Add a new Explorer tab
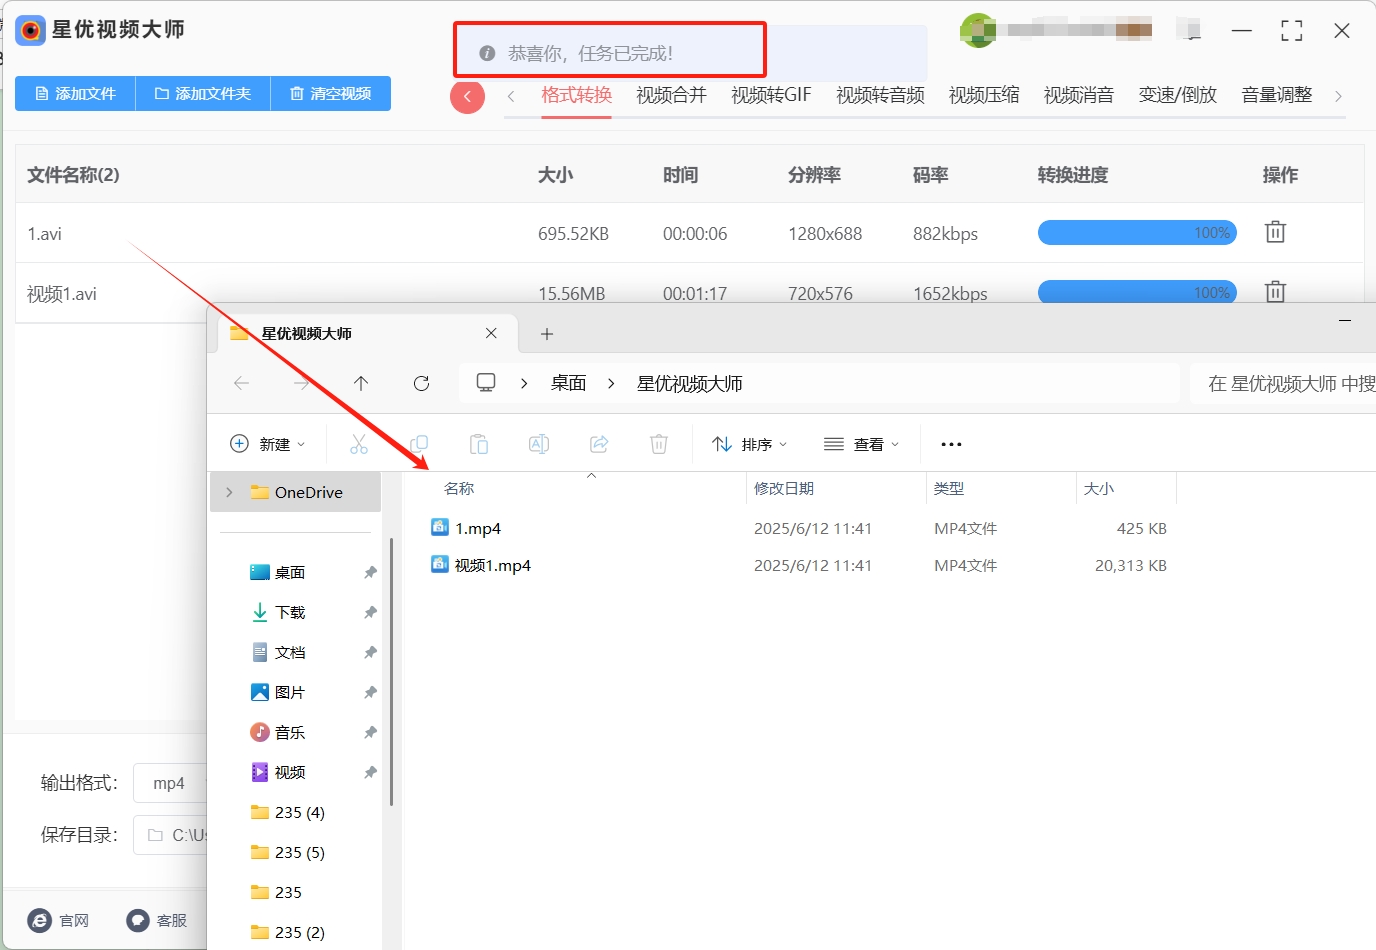 tap(546, 334)
